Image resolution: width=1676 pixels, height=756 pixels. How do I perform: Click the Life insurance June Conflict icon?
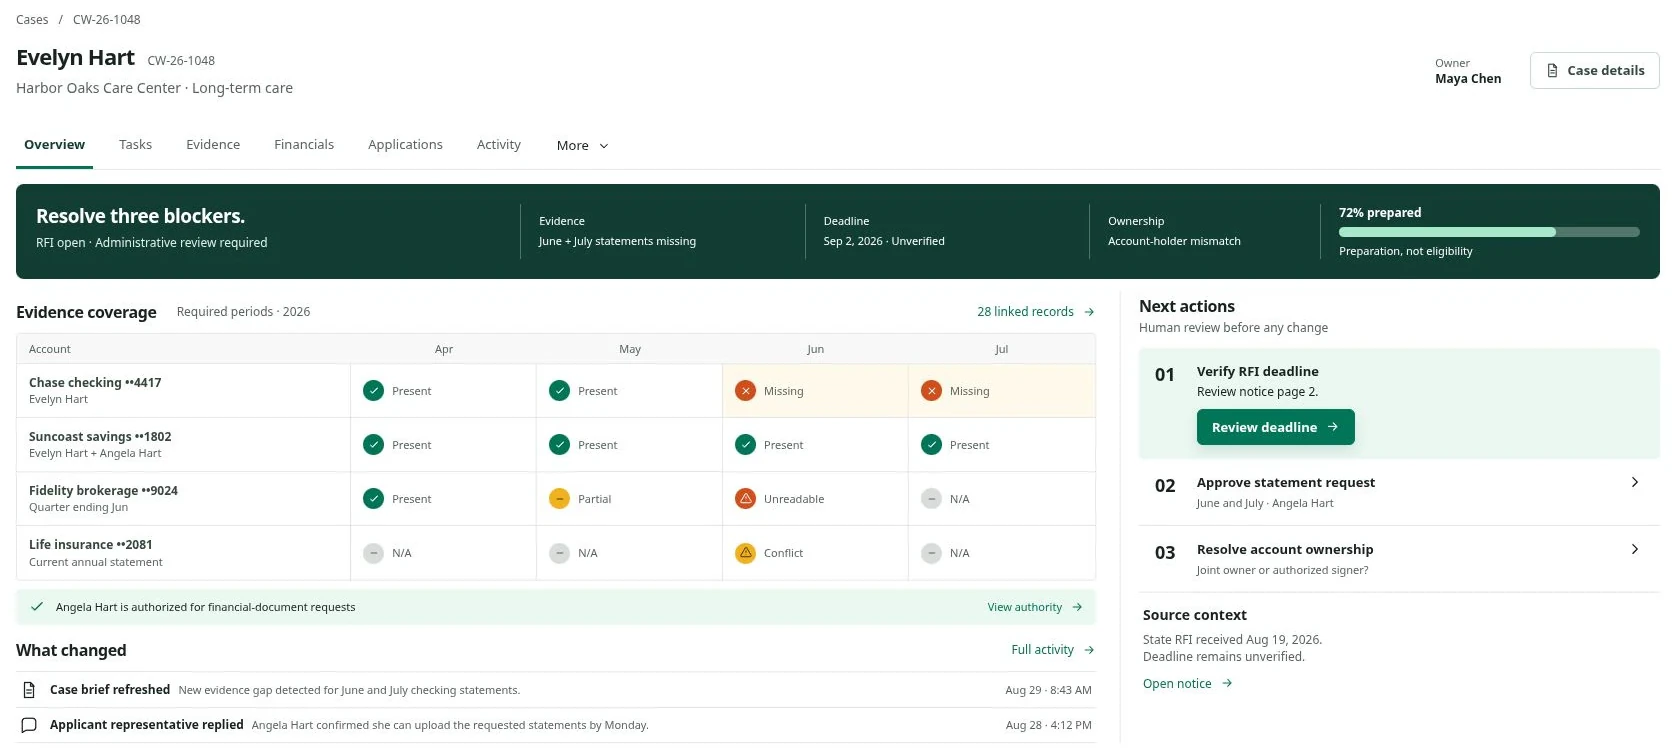(745, 553)
